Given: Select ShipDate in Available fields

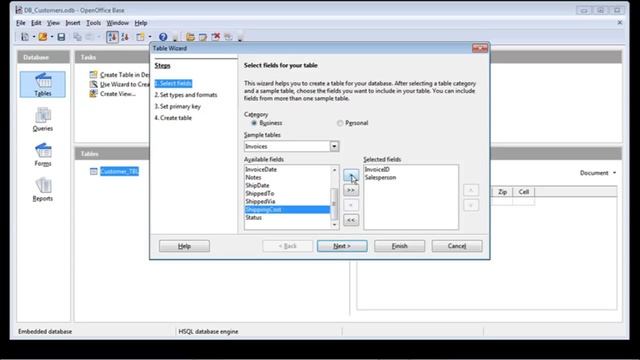Looking at the screenshot, I should [x=287, y=185].
